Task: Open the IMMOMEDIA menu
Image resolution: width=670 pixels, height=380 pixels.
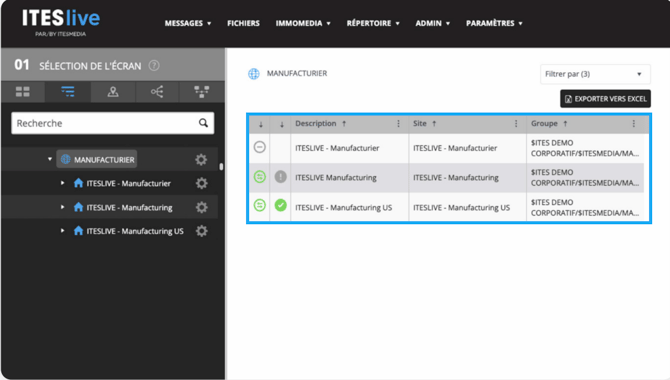Action: pos(303,23)
